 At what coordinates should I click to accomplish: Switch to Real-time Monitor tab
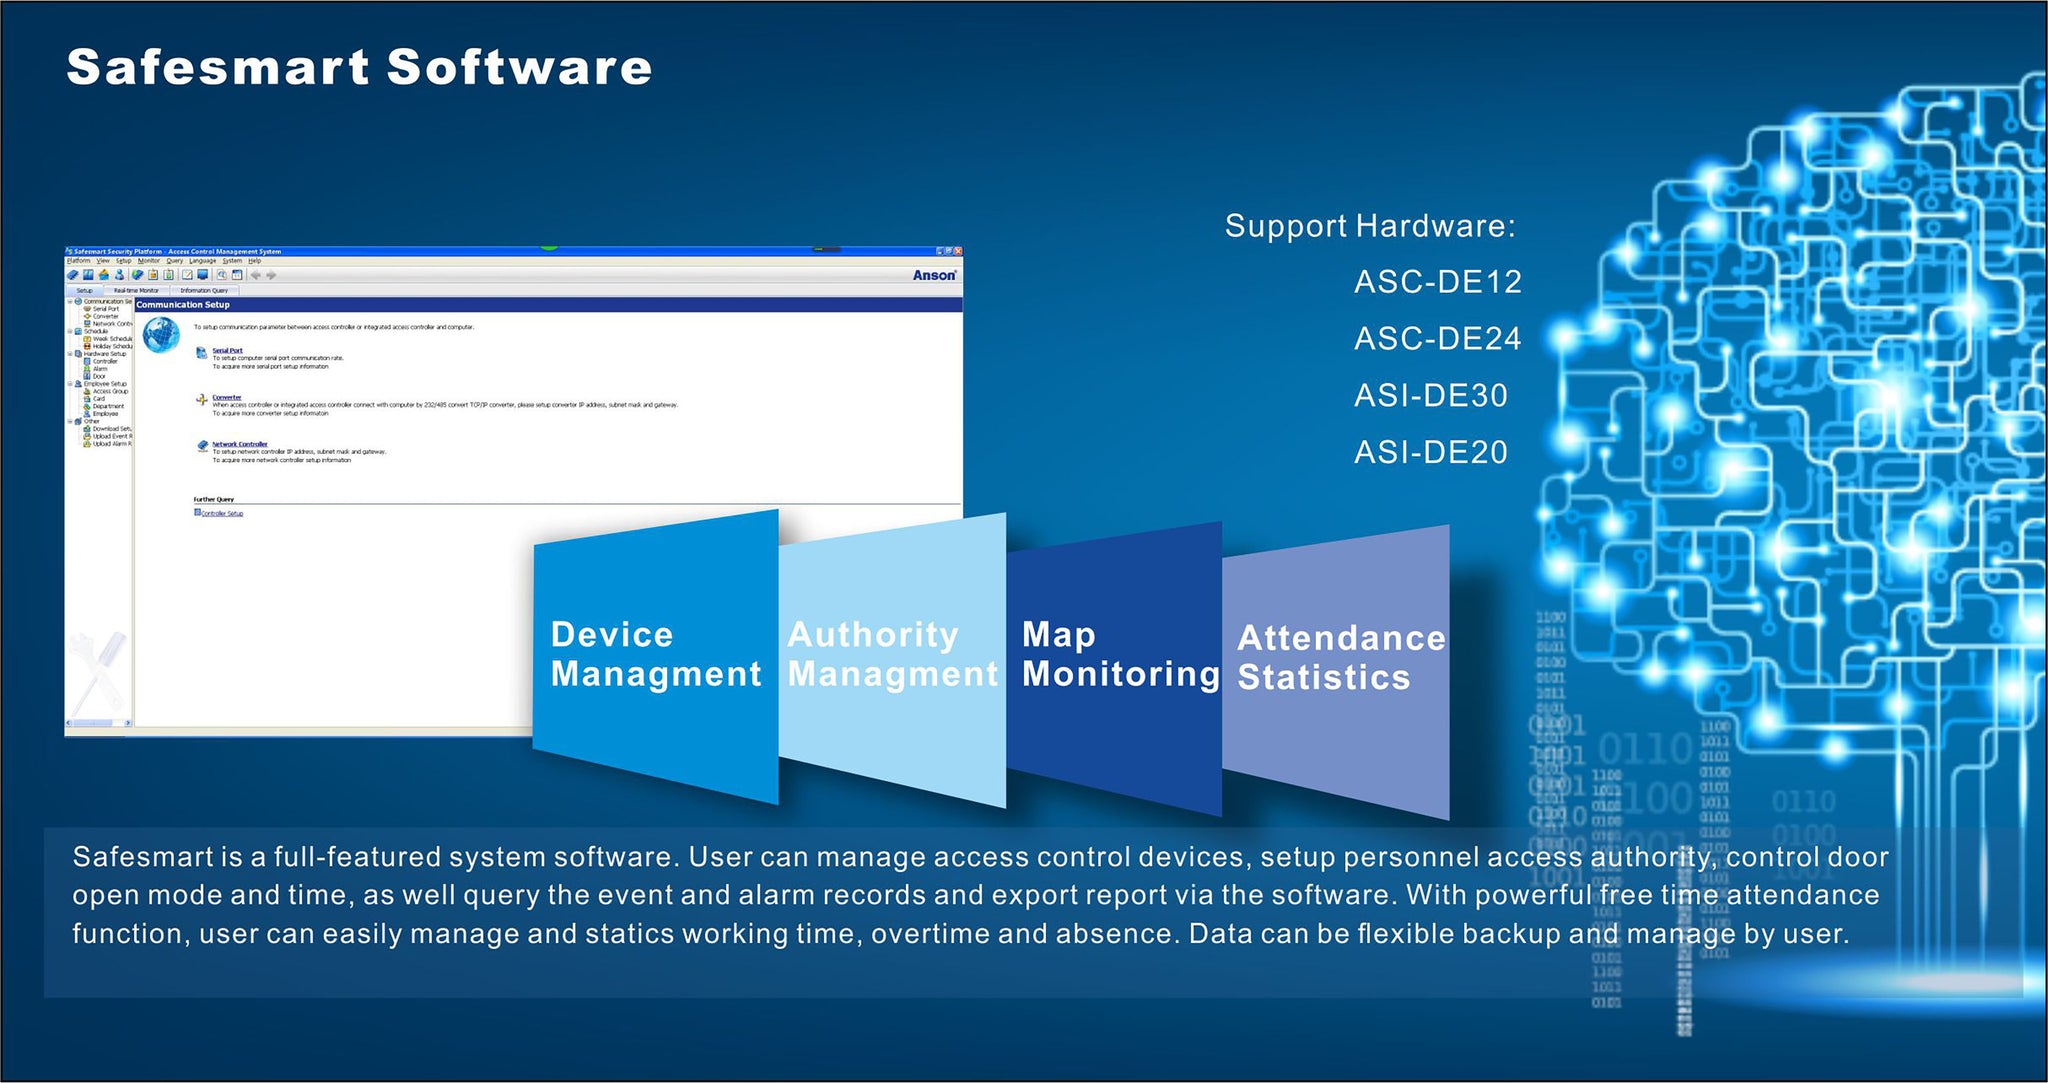coord(136,290)
